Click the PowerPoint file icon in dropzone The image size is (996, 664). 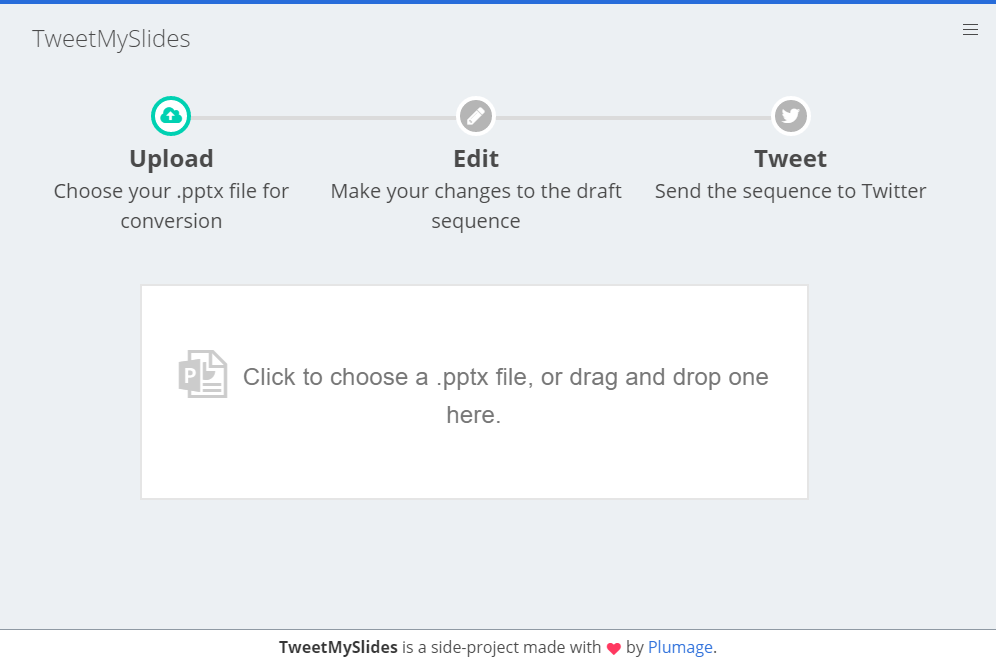click(x=203, y=374)
